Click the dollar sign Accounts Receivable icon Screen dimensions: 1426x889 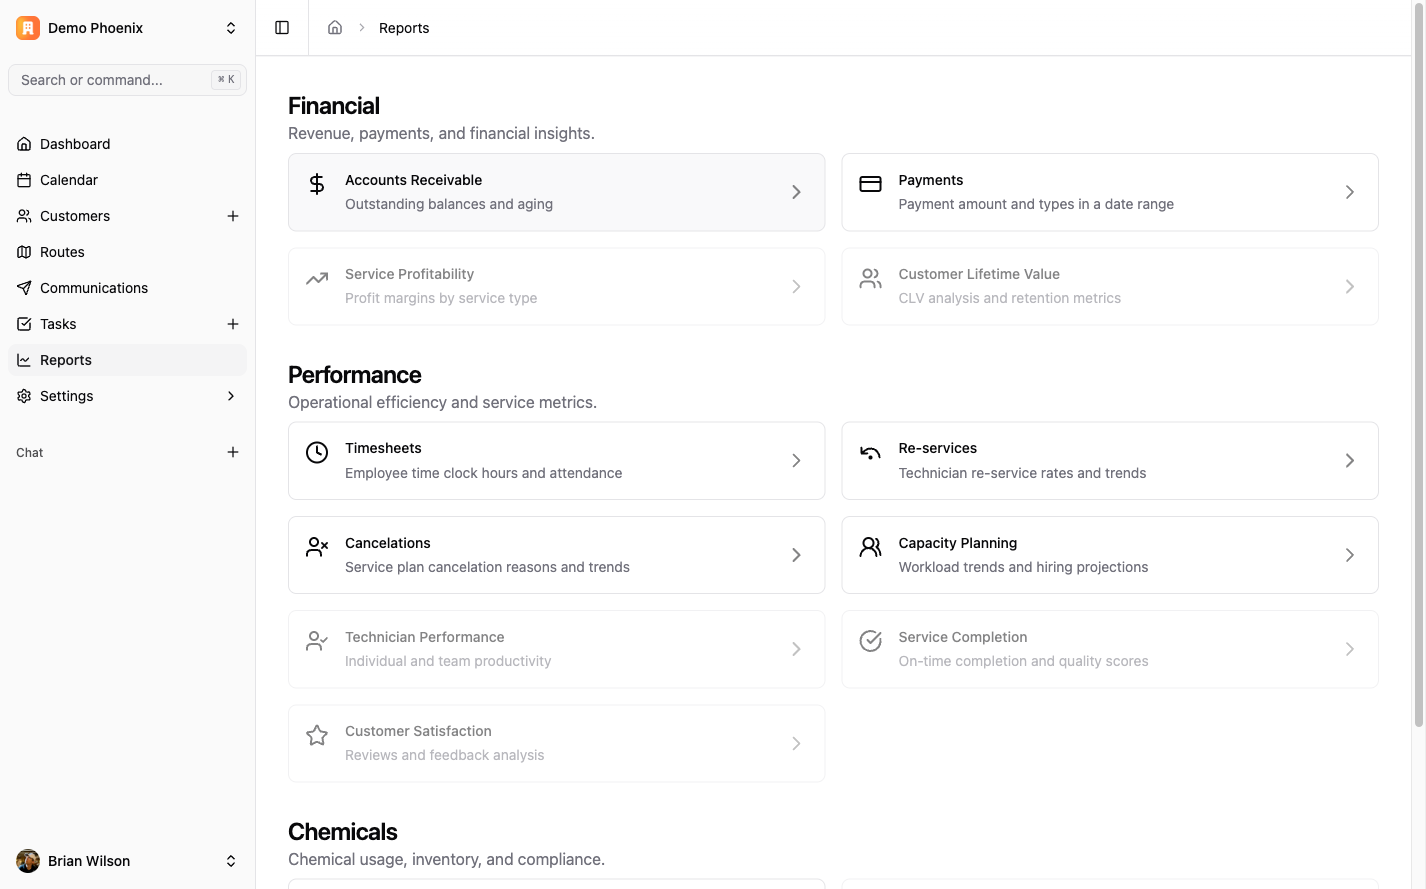click(317, 184)
